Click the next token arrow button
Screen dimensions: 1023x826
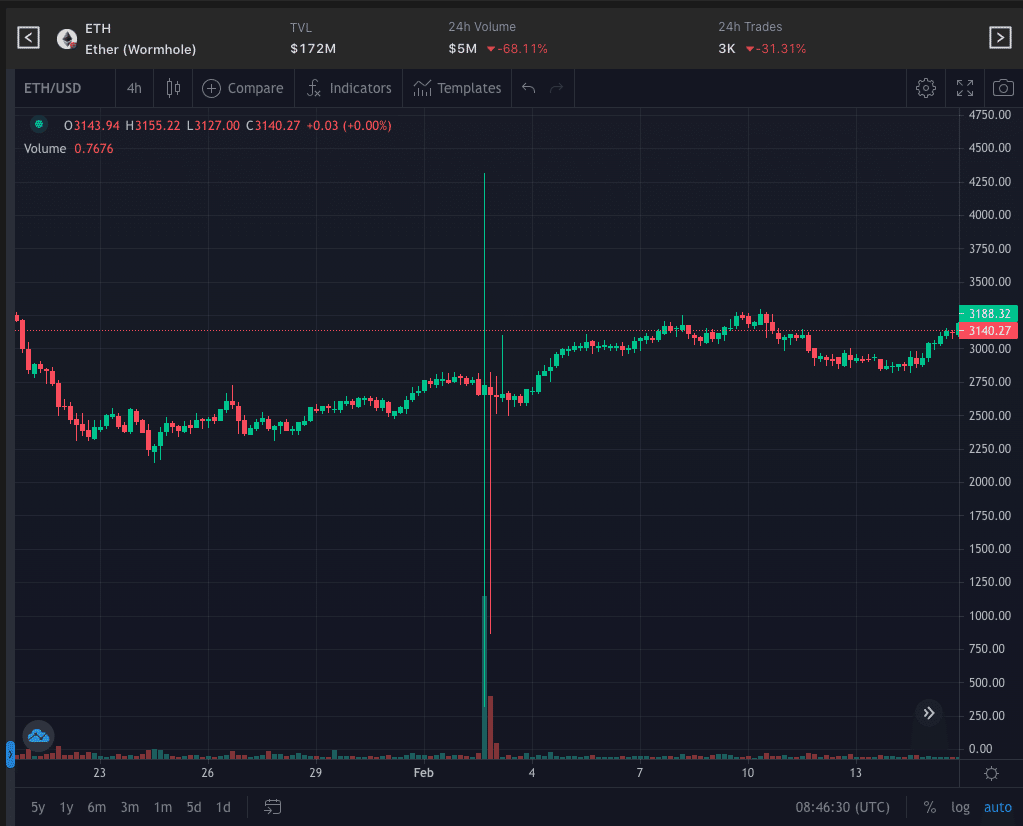point(999,38)
